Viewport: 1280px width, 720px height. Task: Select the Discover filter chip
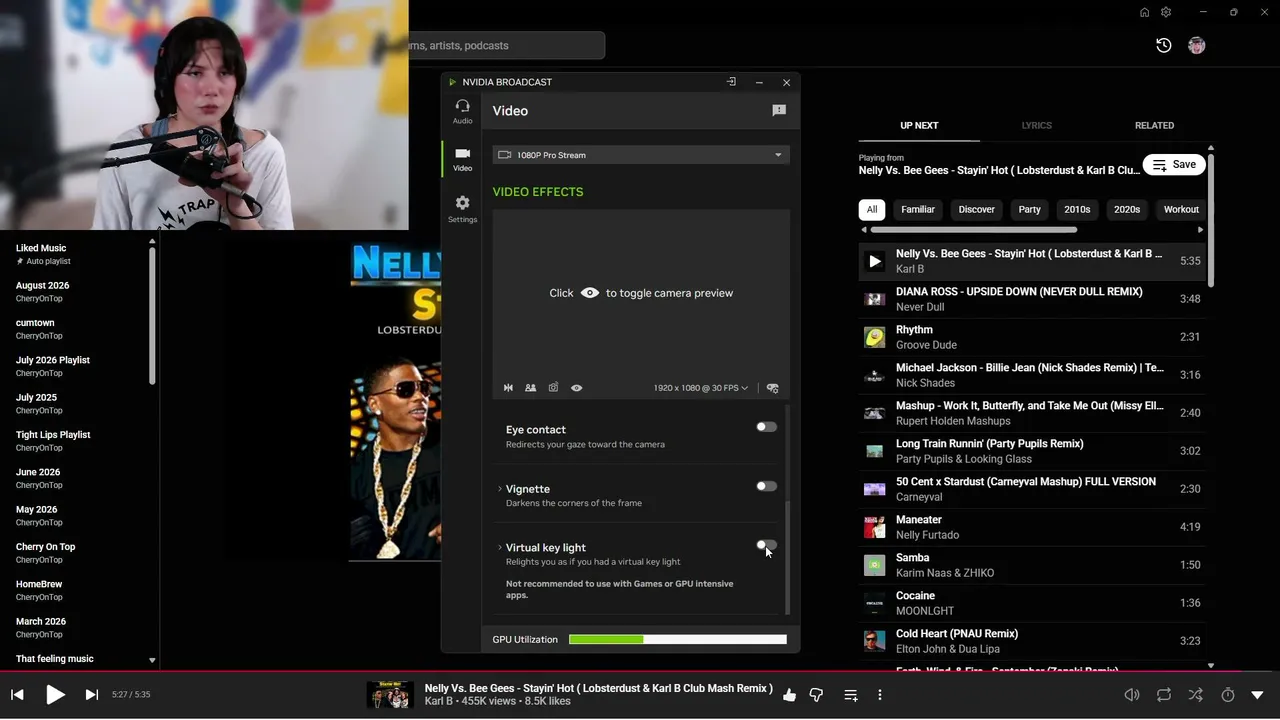click(977, 210)
